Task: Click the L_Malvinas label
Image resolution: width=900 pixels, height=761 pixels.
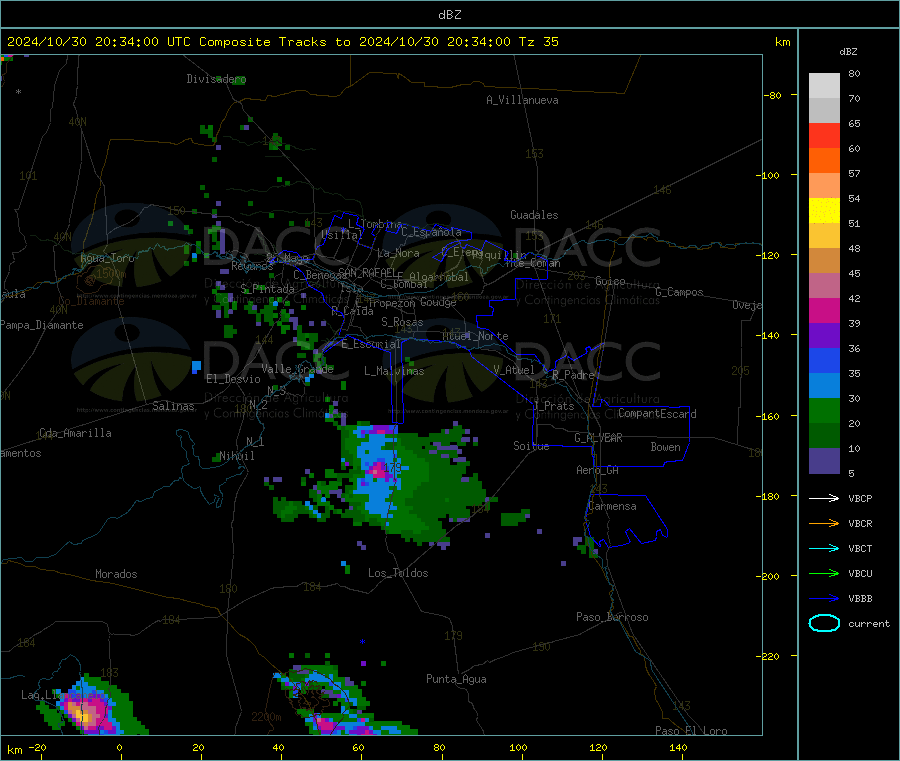Action: coord(394,371)
